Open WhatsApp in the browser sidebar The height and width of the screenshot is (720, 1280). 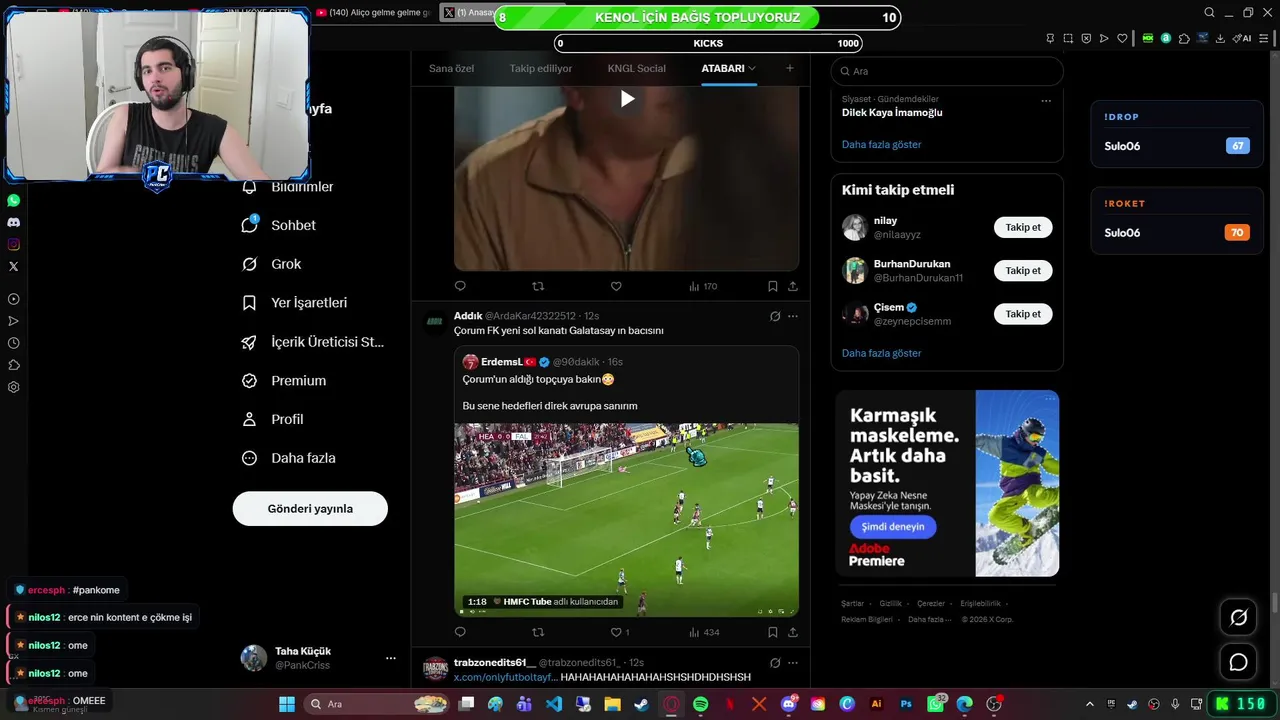tap(13, 200)
